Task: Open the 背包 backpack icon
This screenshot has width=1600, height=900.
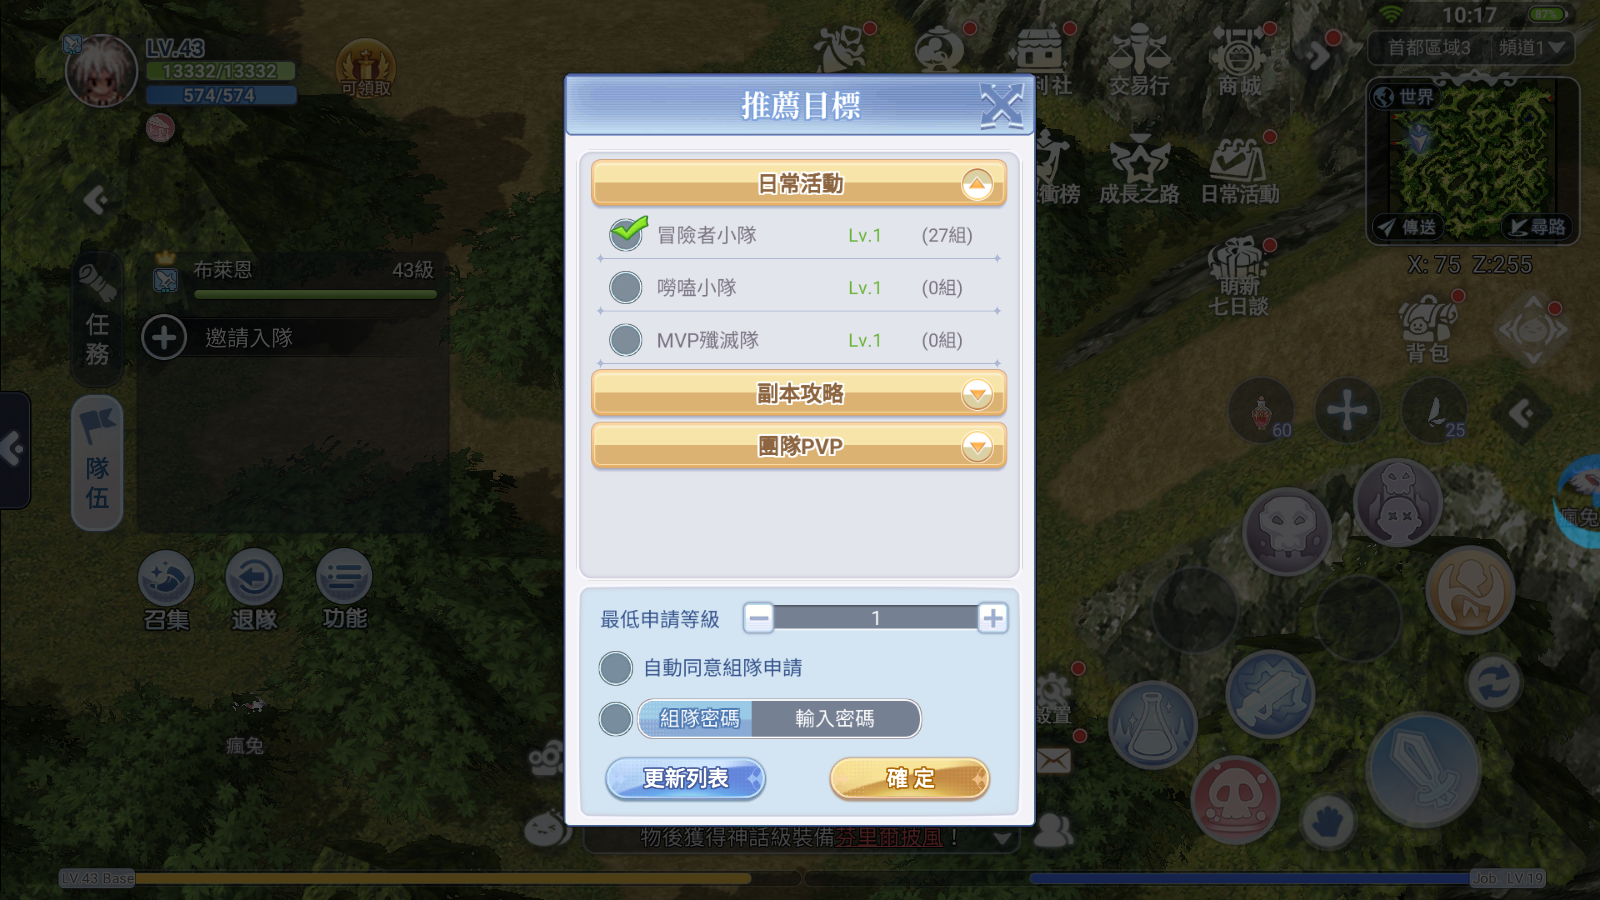Action: pos(1427,328)
